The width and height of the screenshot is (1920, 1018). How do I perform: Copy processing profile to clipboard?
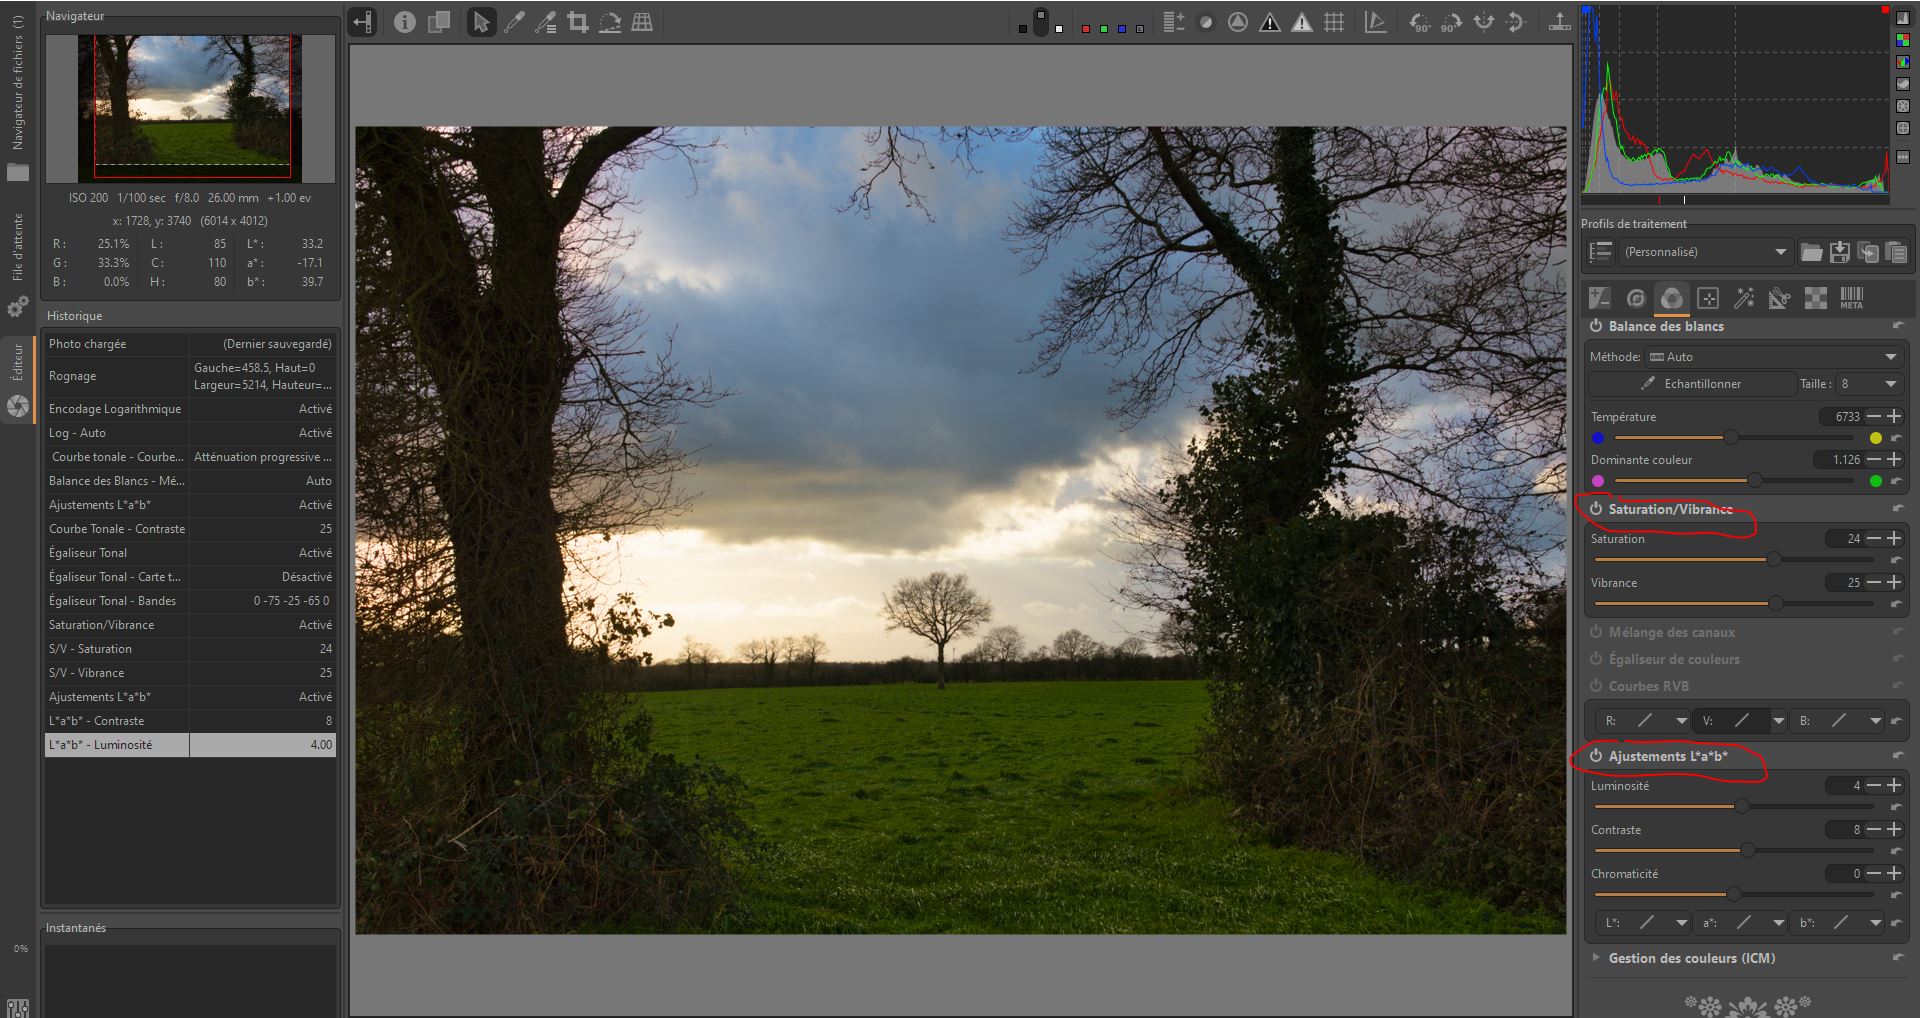[1867, 252]
